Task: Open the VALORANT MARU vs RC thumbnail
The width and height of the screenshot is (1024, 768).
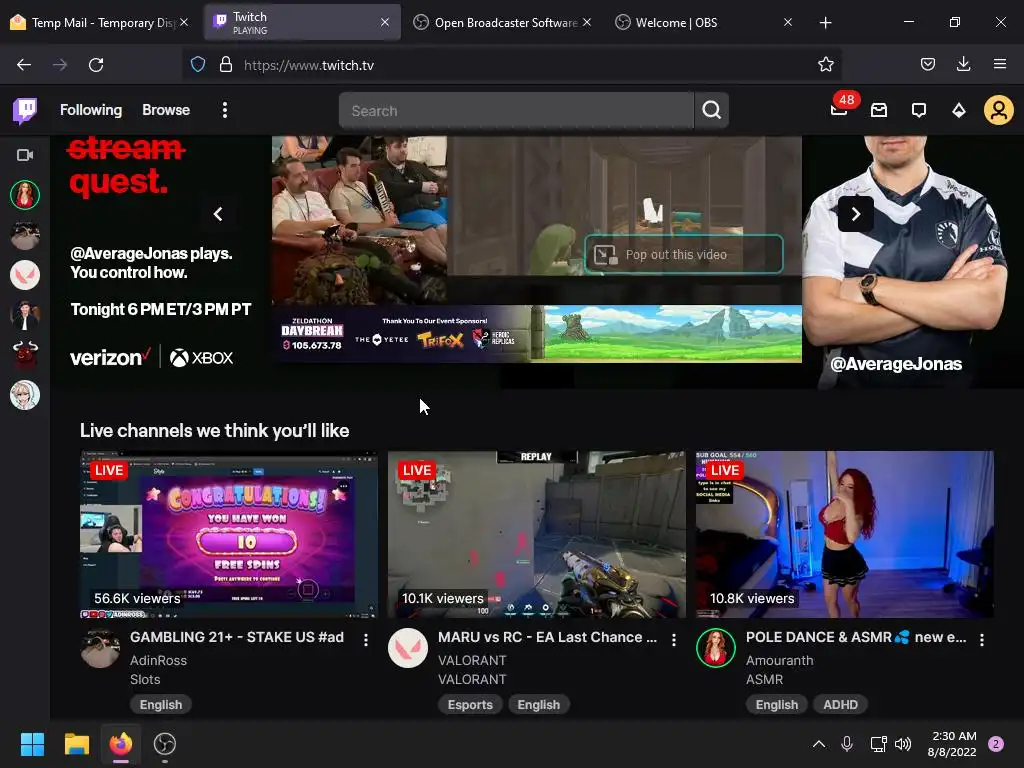Action: click(x=536, y=534)
